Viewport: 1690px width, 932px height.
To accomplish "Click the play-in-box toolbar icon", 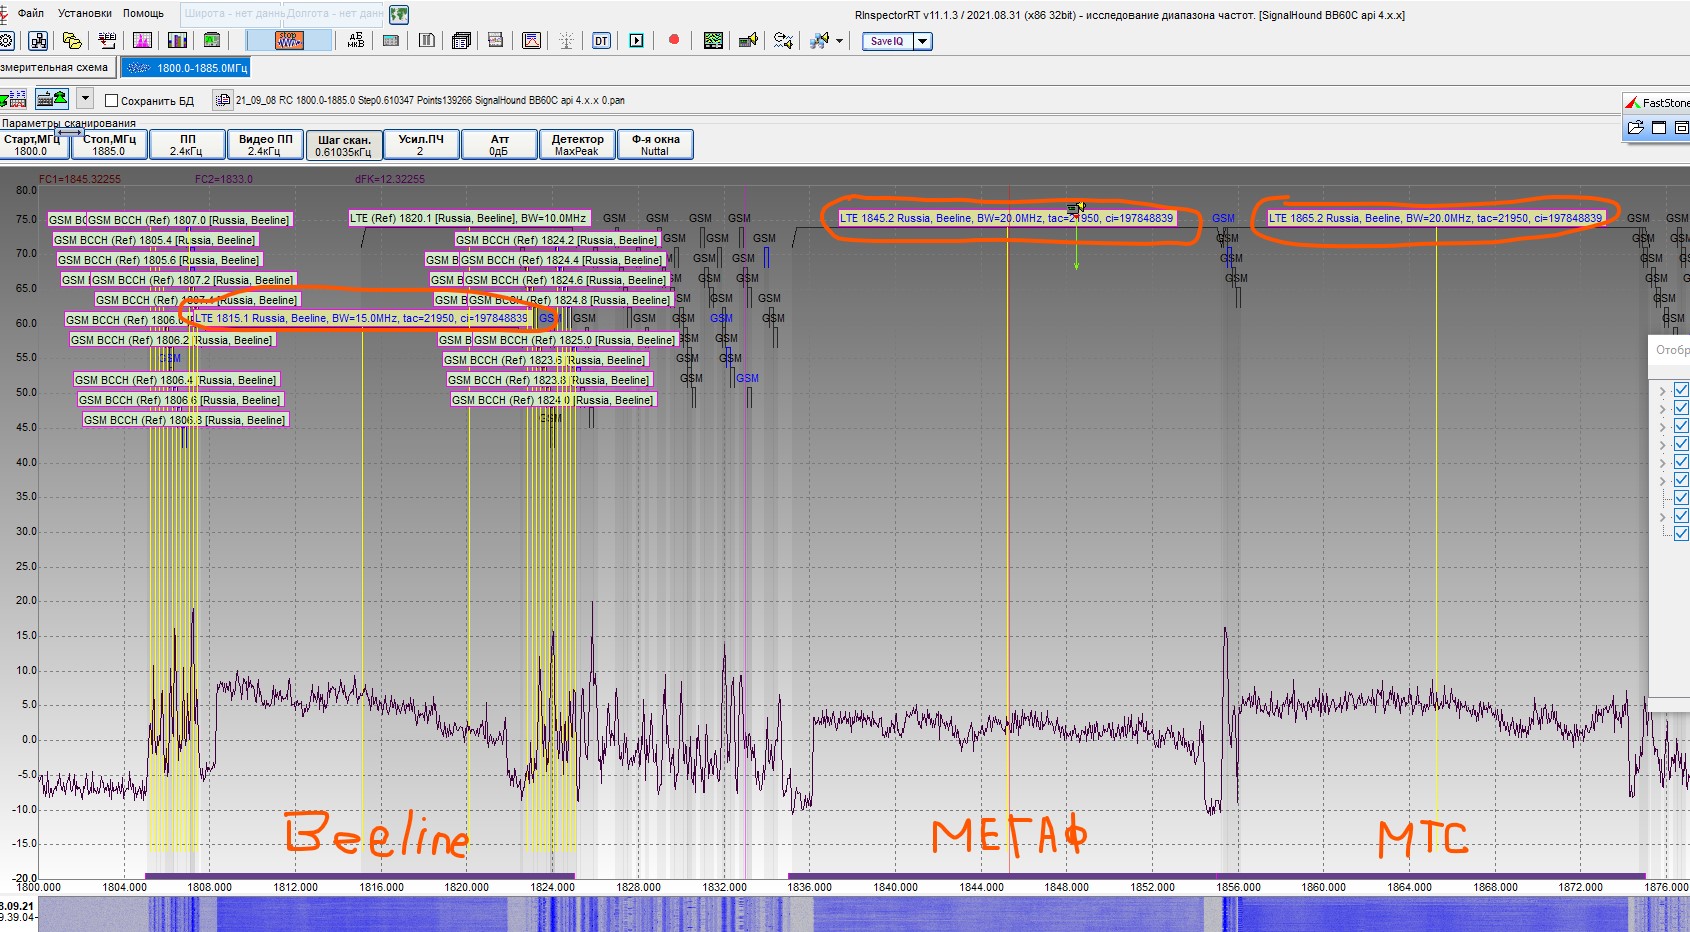I will click(636, 41).
